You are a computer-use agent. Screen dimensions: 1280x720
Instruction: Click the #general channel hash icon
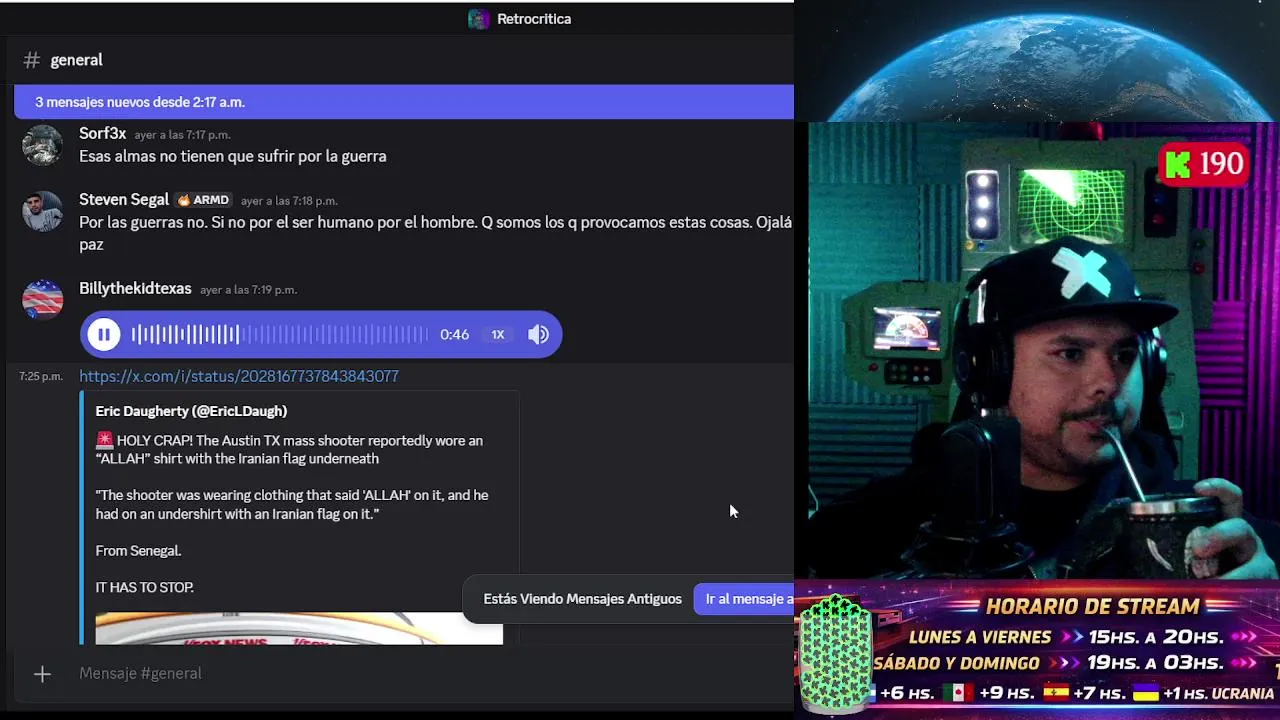32,60
